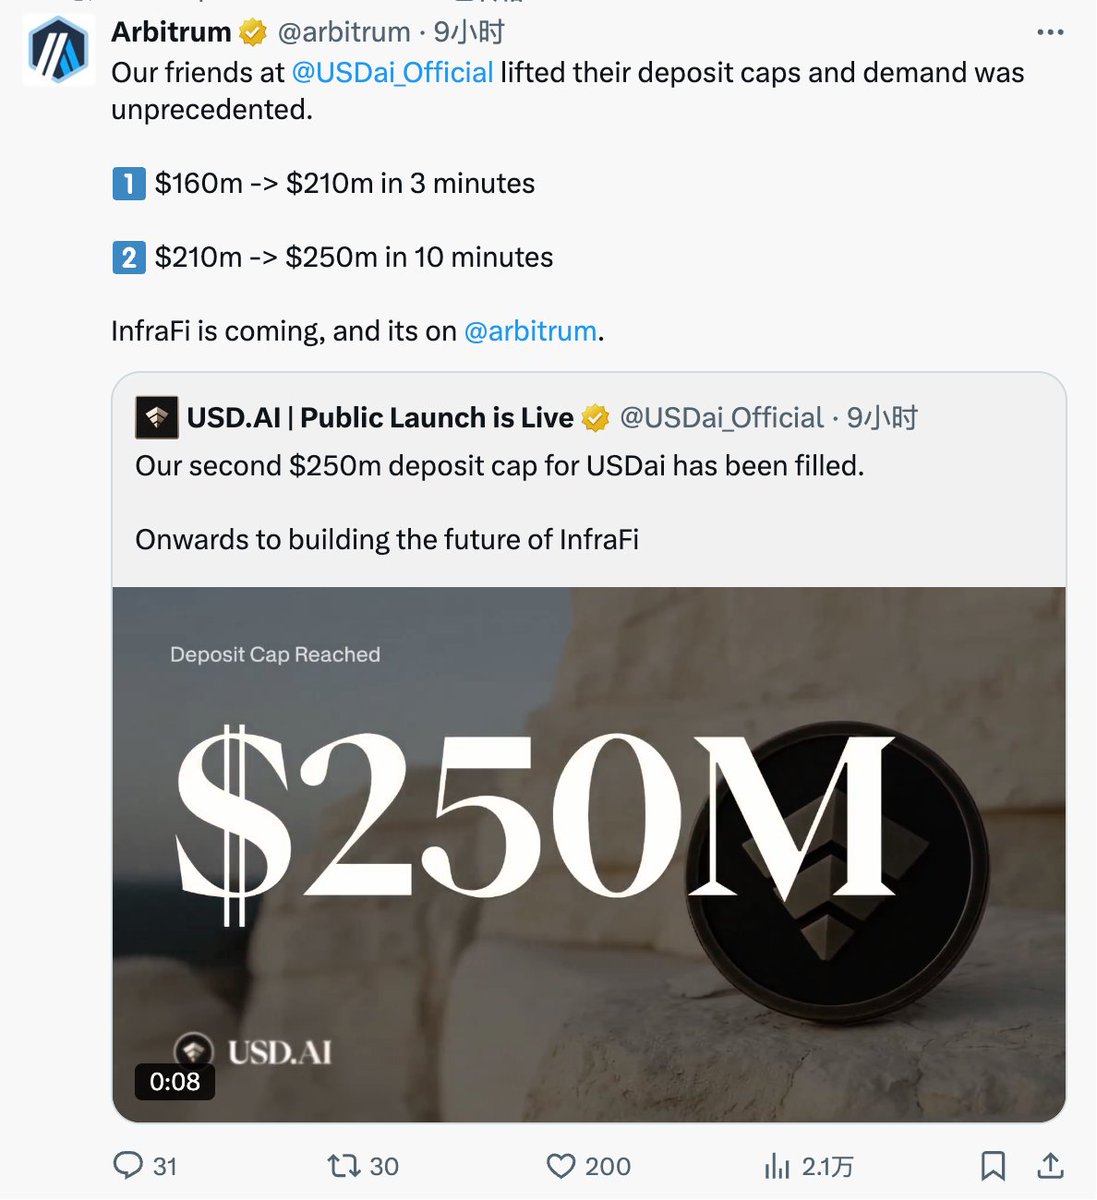Open quoted tweet's @USDai_Official handle

pos(721,418)
